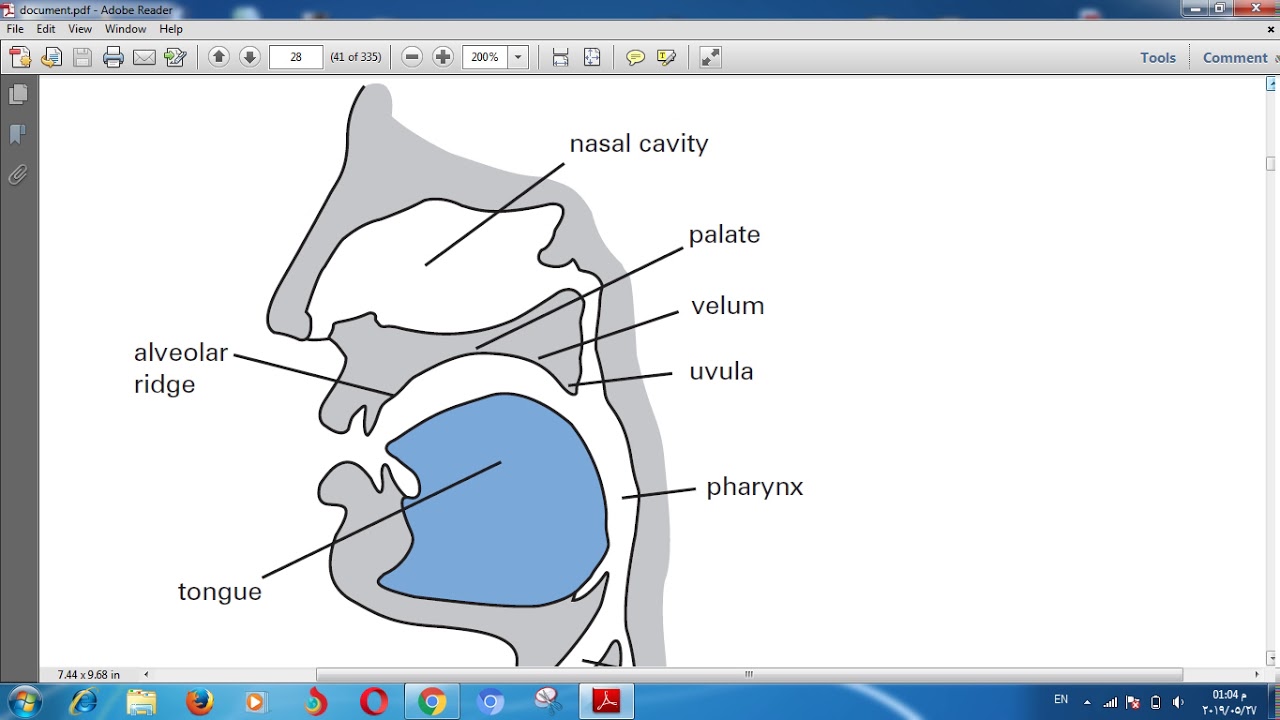The width and height of the screenshot is (1280, 720).
Task: Click the 'palate' label
Action: pyautogui.click(x=724, y=235)
